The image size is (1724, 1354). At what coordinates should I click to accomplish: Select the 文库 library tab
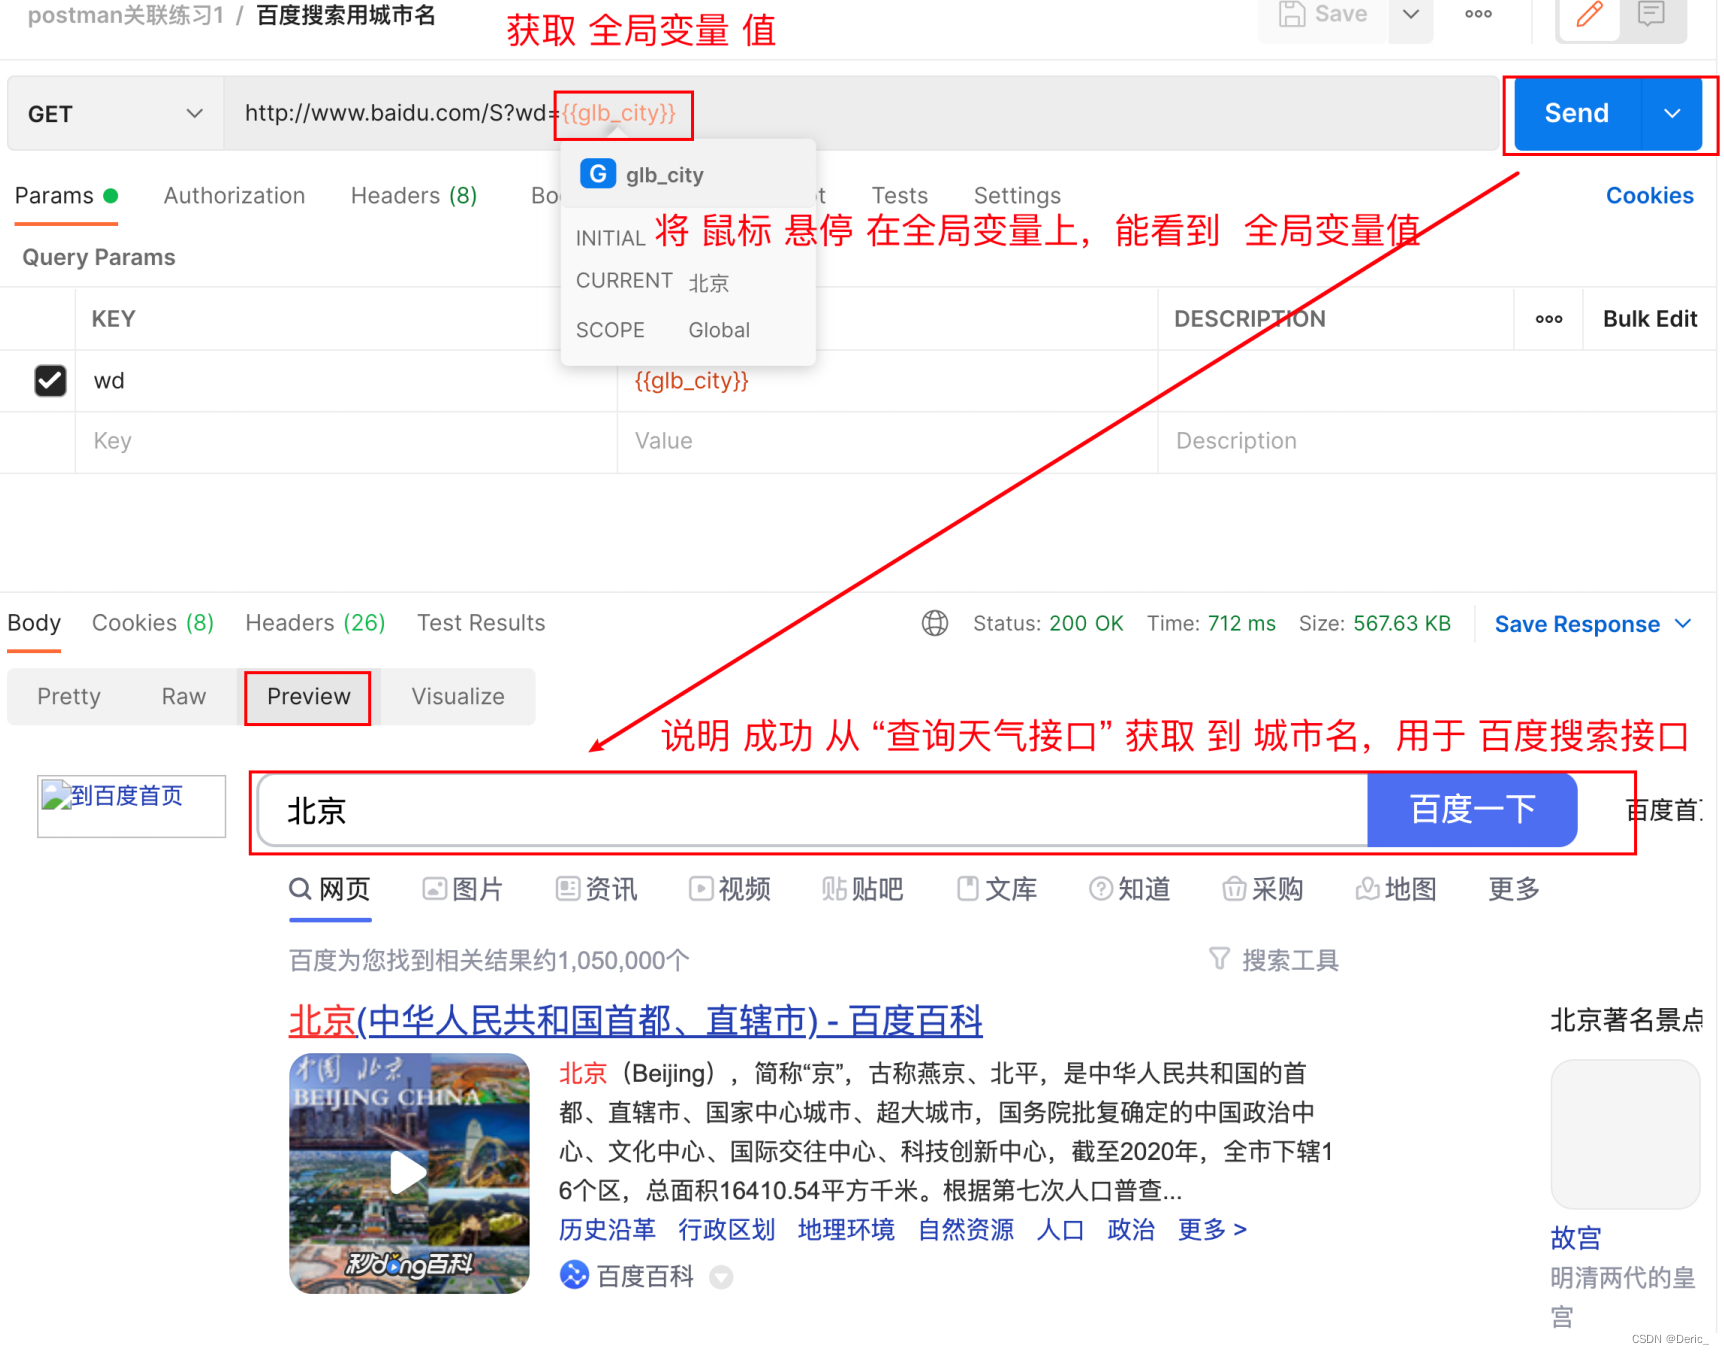tap(996, 889)
